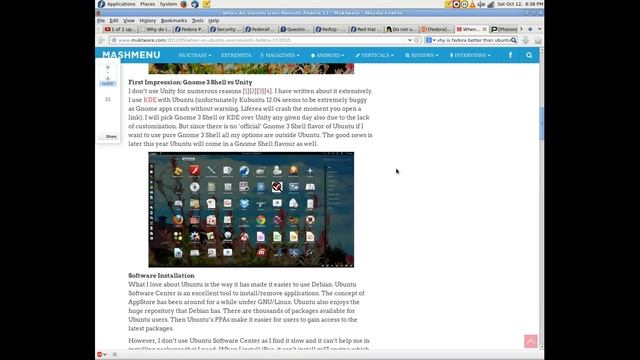Click the Share button in the floating widget
Viewport: 640px width, 360px height.
pyautogui.click(x=109, y=136)
